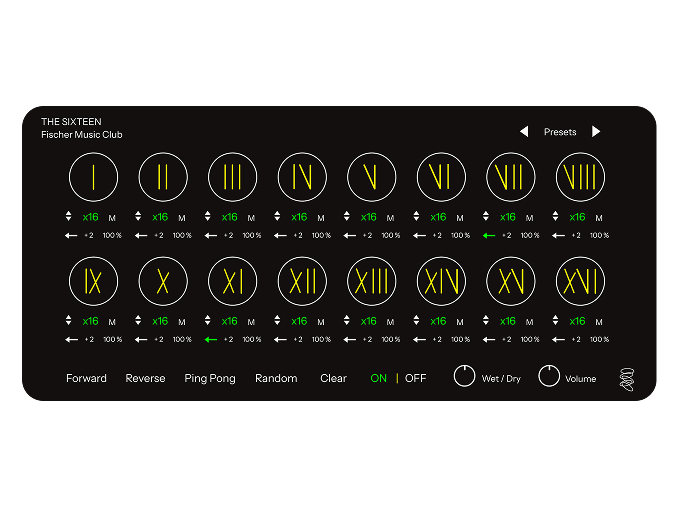Click the x16 value under step XIII

[368, 321]
